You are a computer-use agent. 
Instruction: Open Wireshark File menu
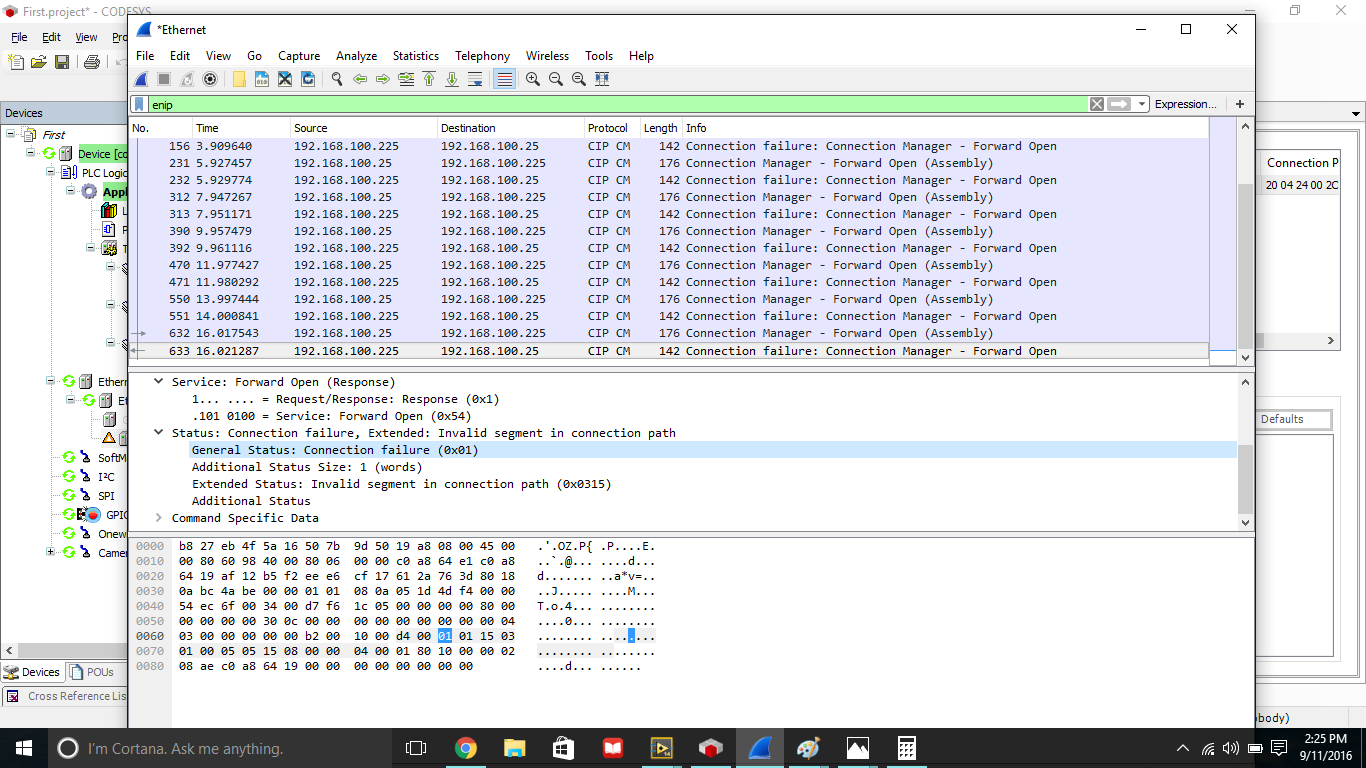click(x=145, y=56)
